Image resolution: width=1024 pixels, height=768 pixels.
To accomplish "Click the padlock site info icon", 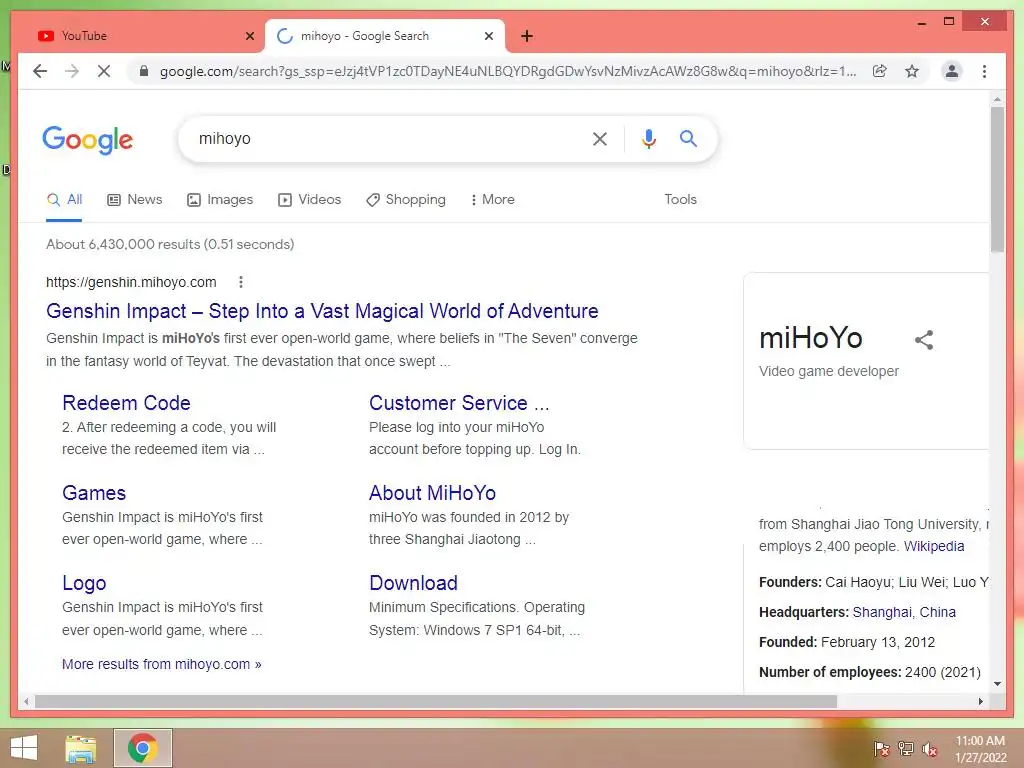I will pos(144,71).
